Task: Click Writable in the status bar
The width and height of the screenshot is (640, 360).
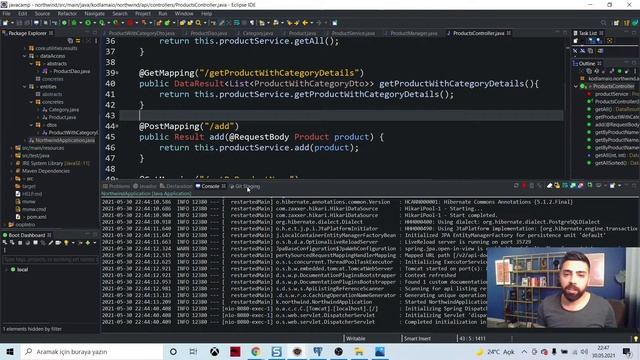Action: point(356,338)
